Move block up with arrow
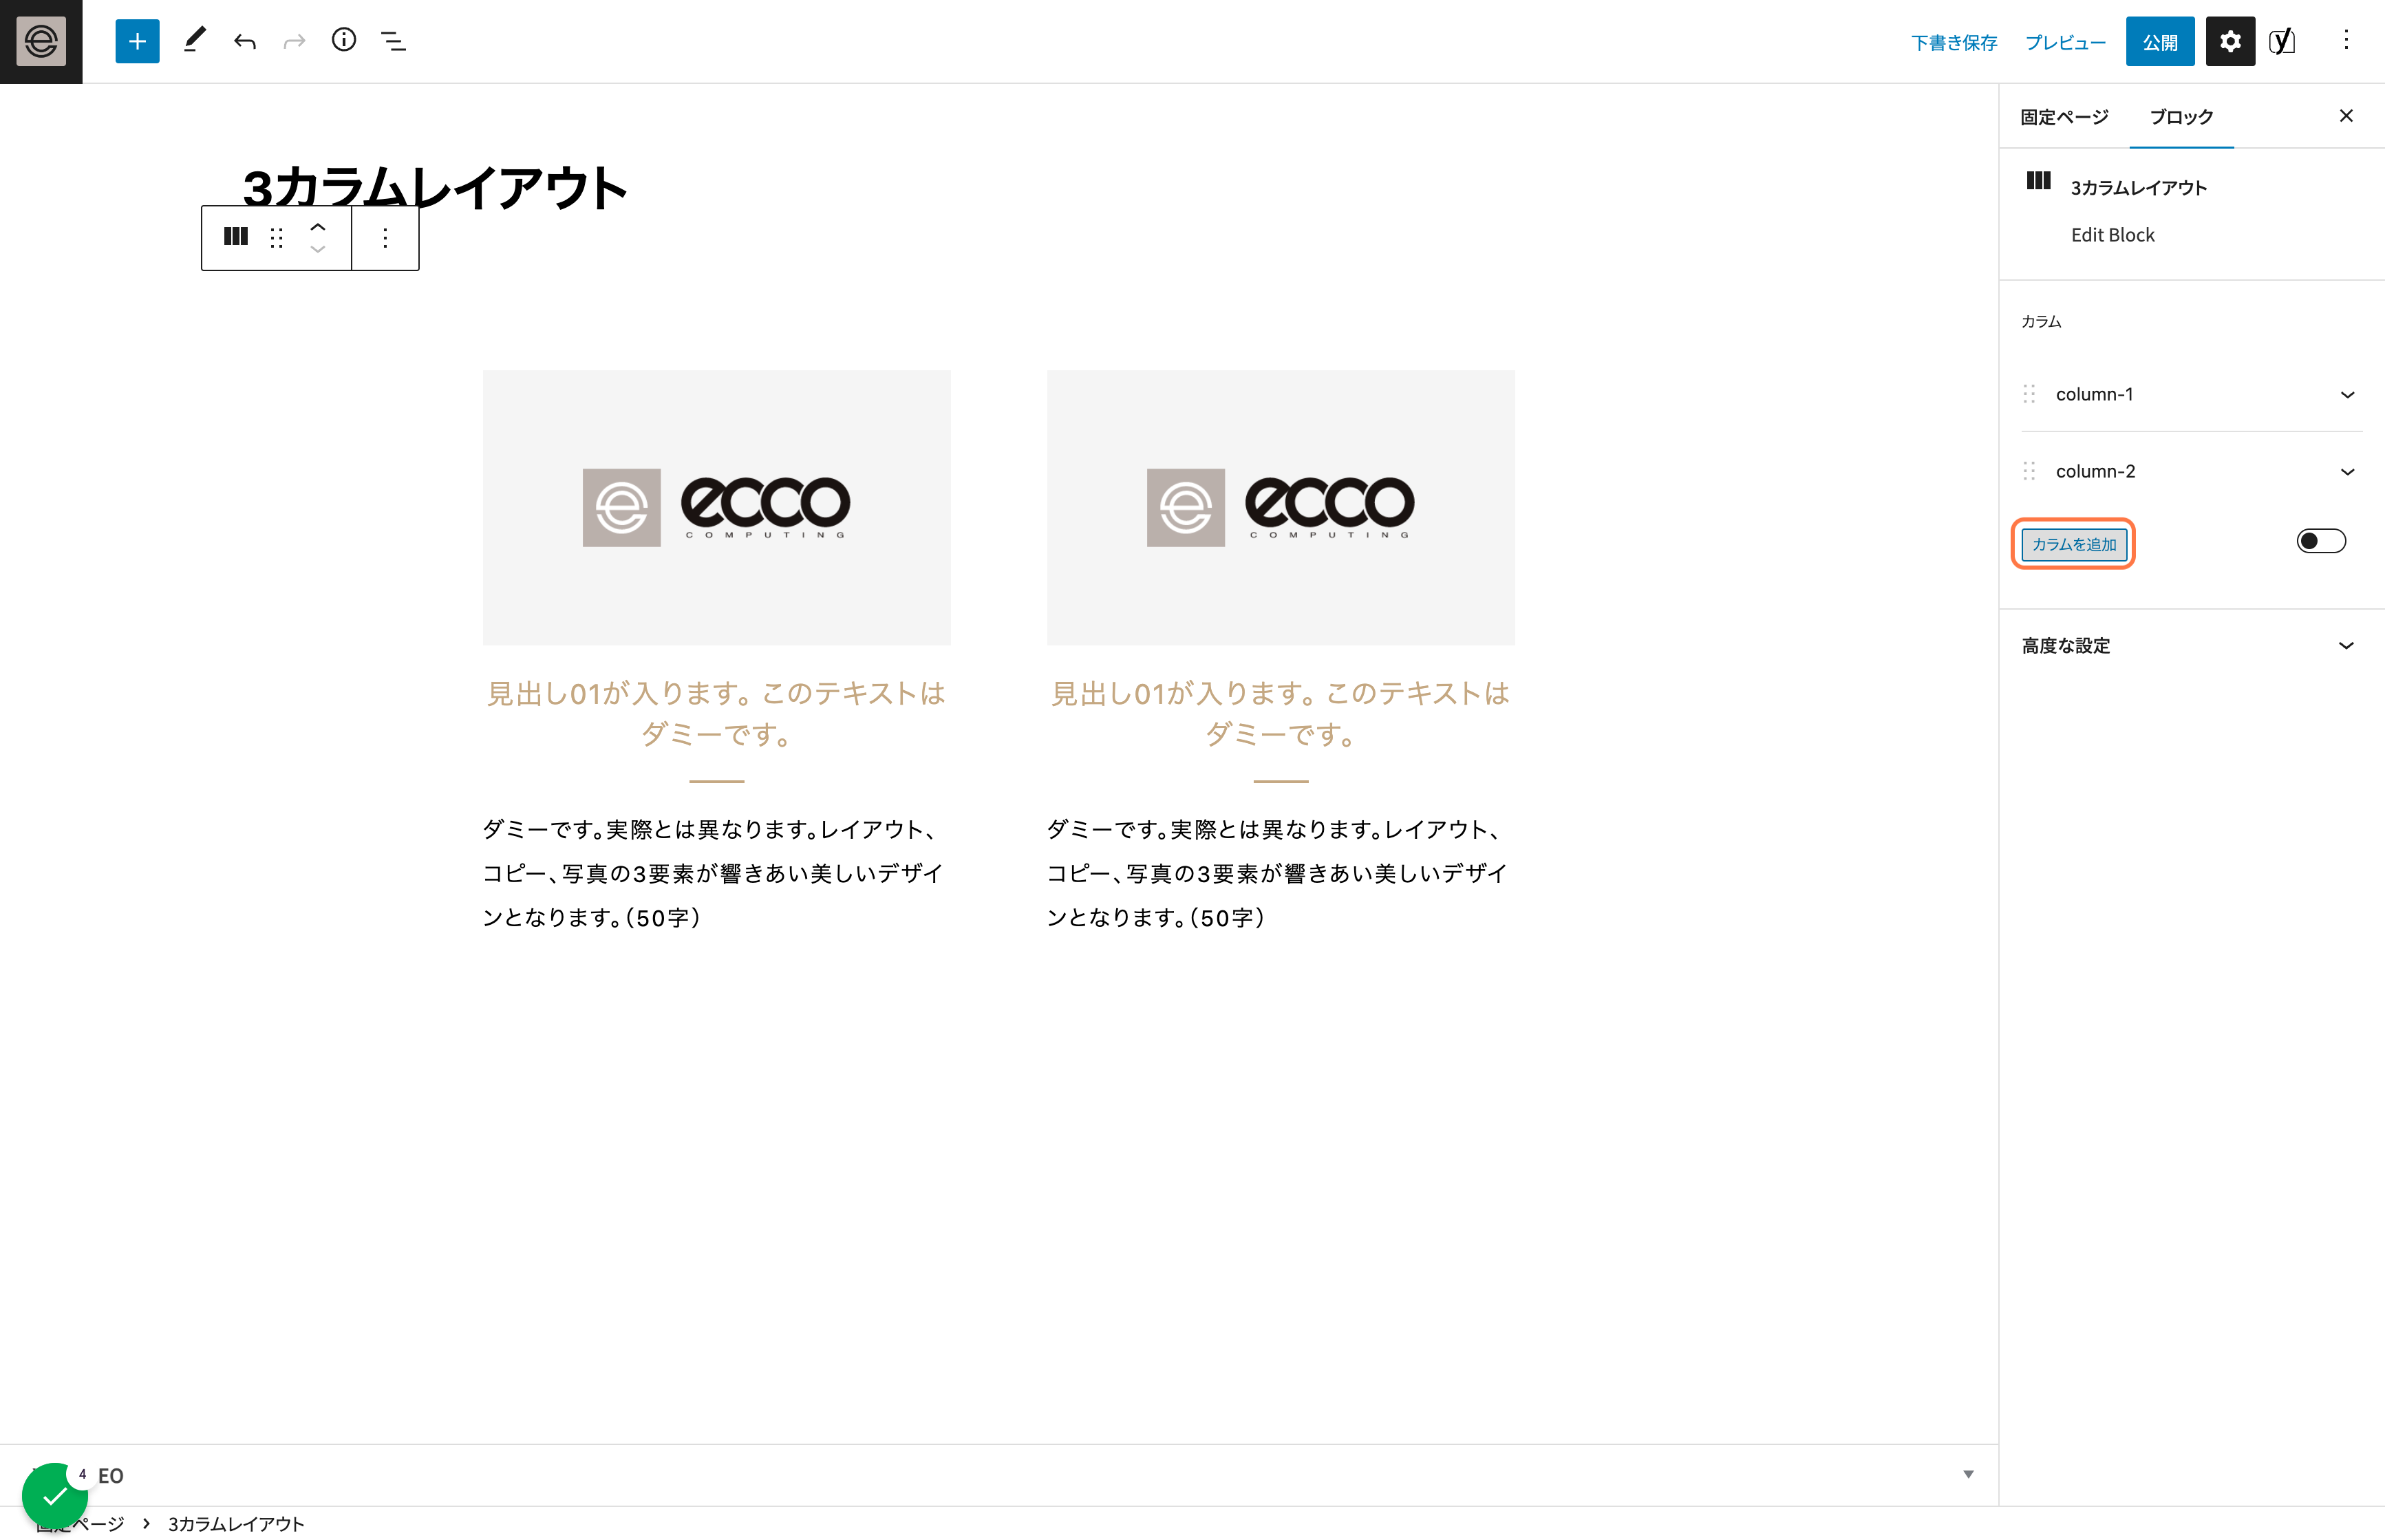The height and width of the screenshot is (1540, 2385). pyautogui.click(x=318, y=227)
